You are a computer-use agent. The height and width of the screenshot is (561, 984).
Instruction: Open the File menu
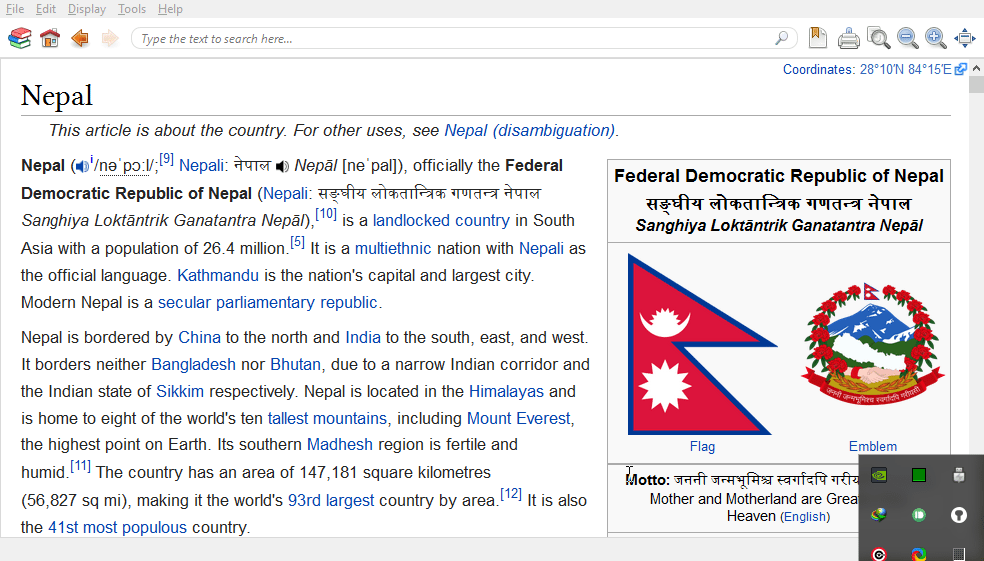15,9
